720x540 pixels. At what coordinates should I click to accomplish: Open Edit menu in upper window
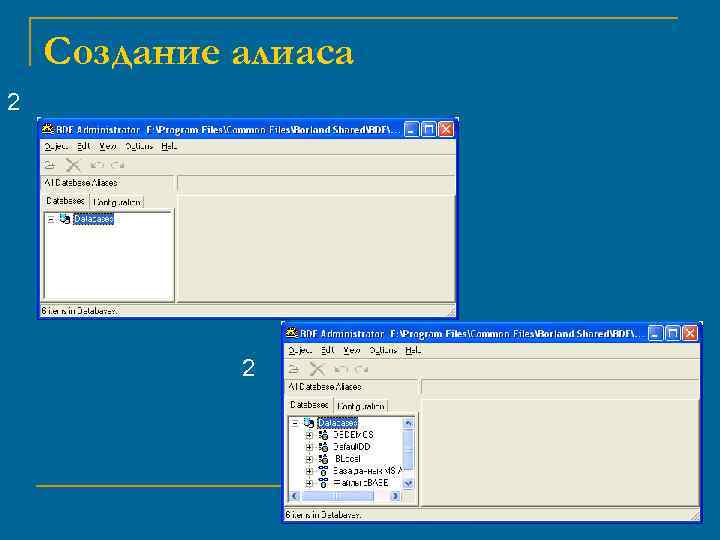point(84,146)
